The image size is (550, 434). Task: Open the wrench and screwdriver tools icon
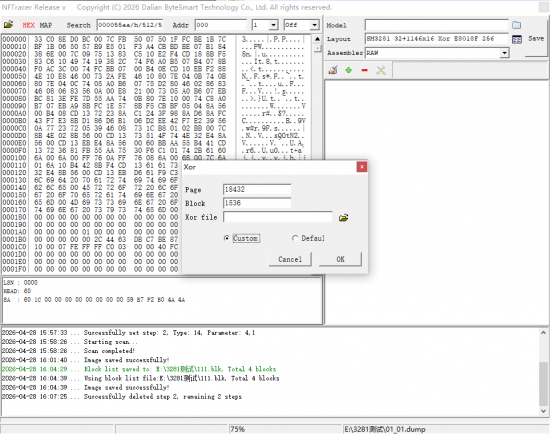381,70
